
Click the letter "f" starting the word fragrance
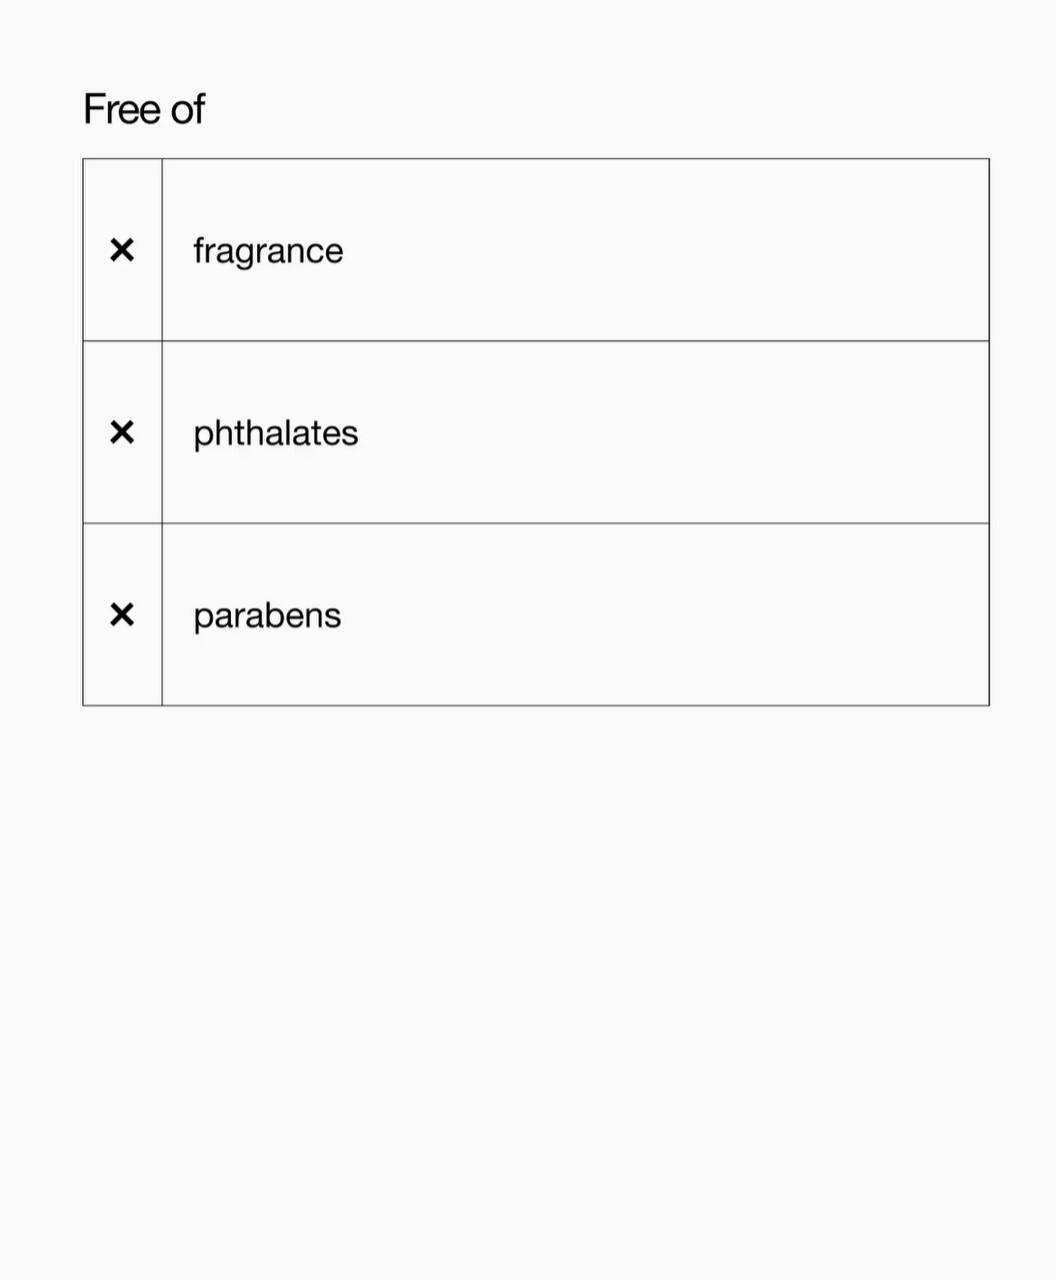[199, 250]
